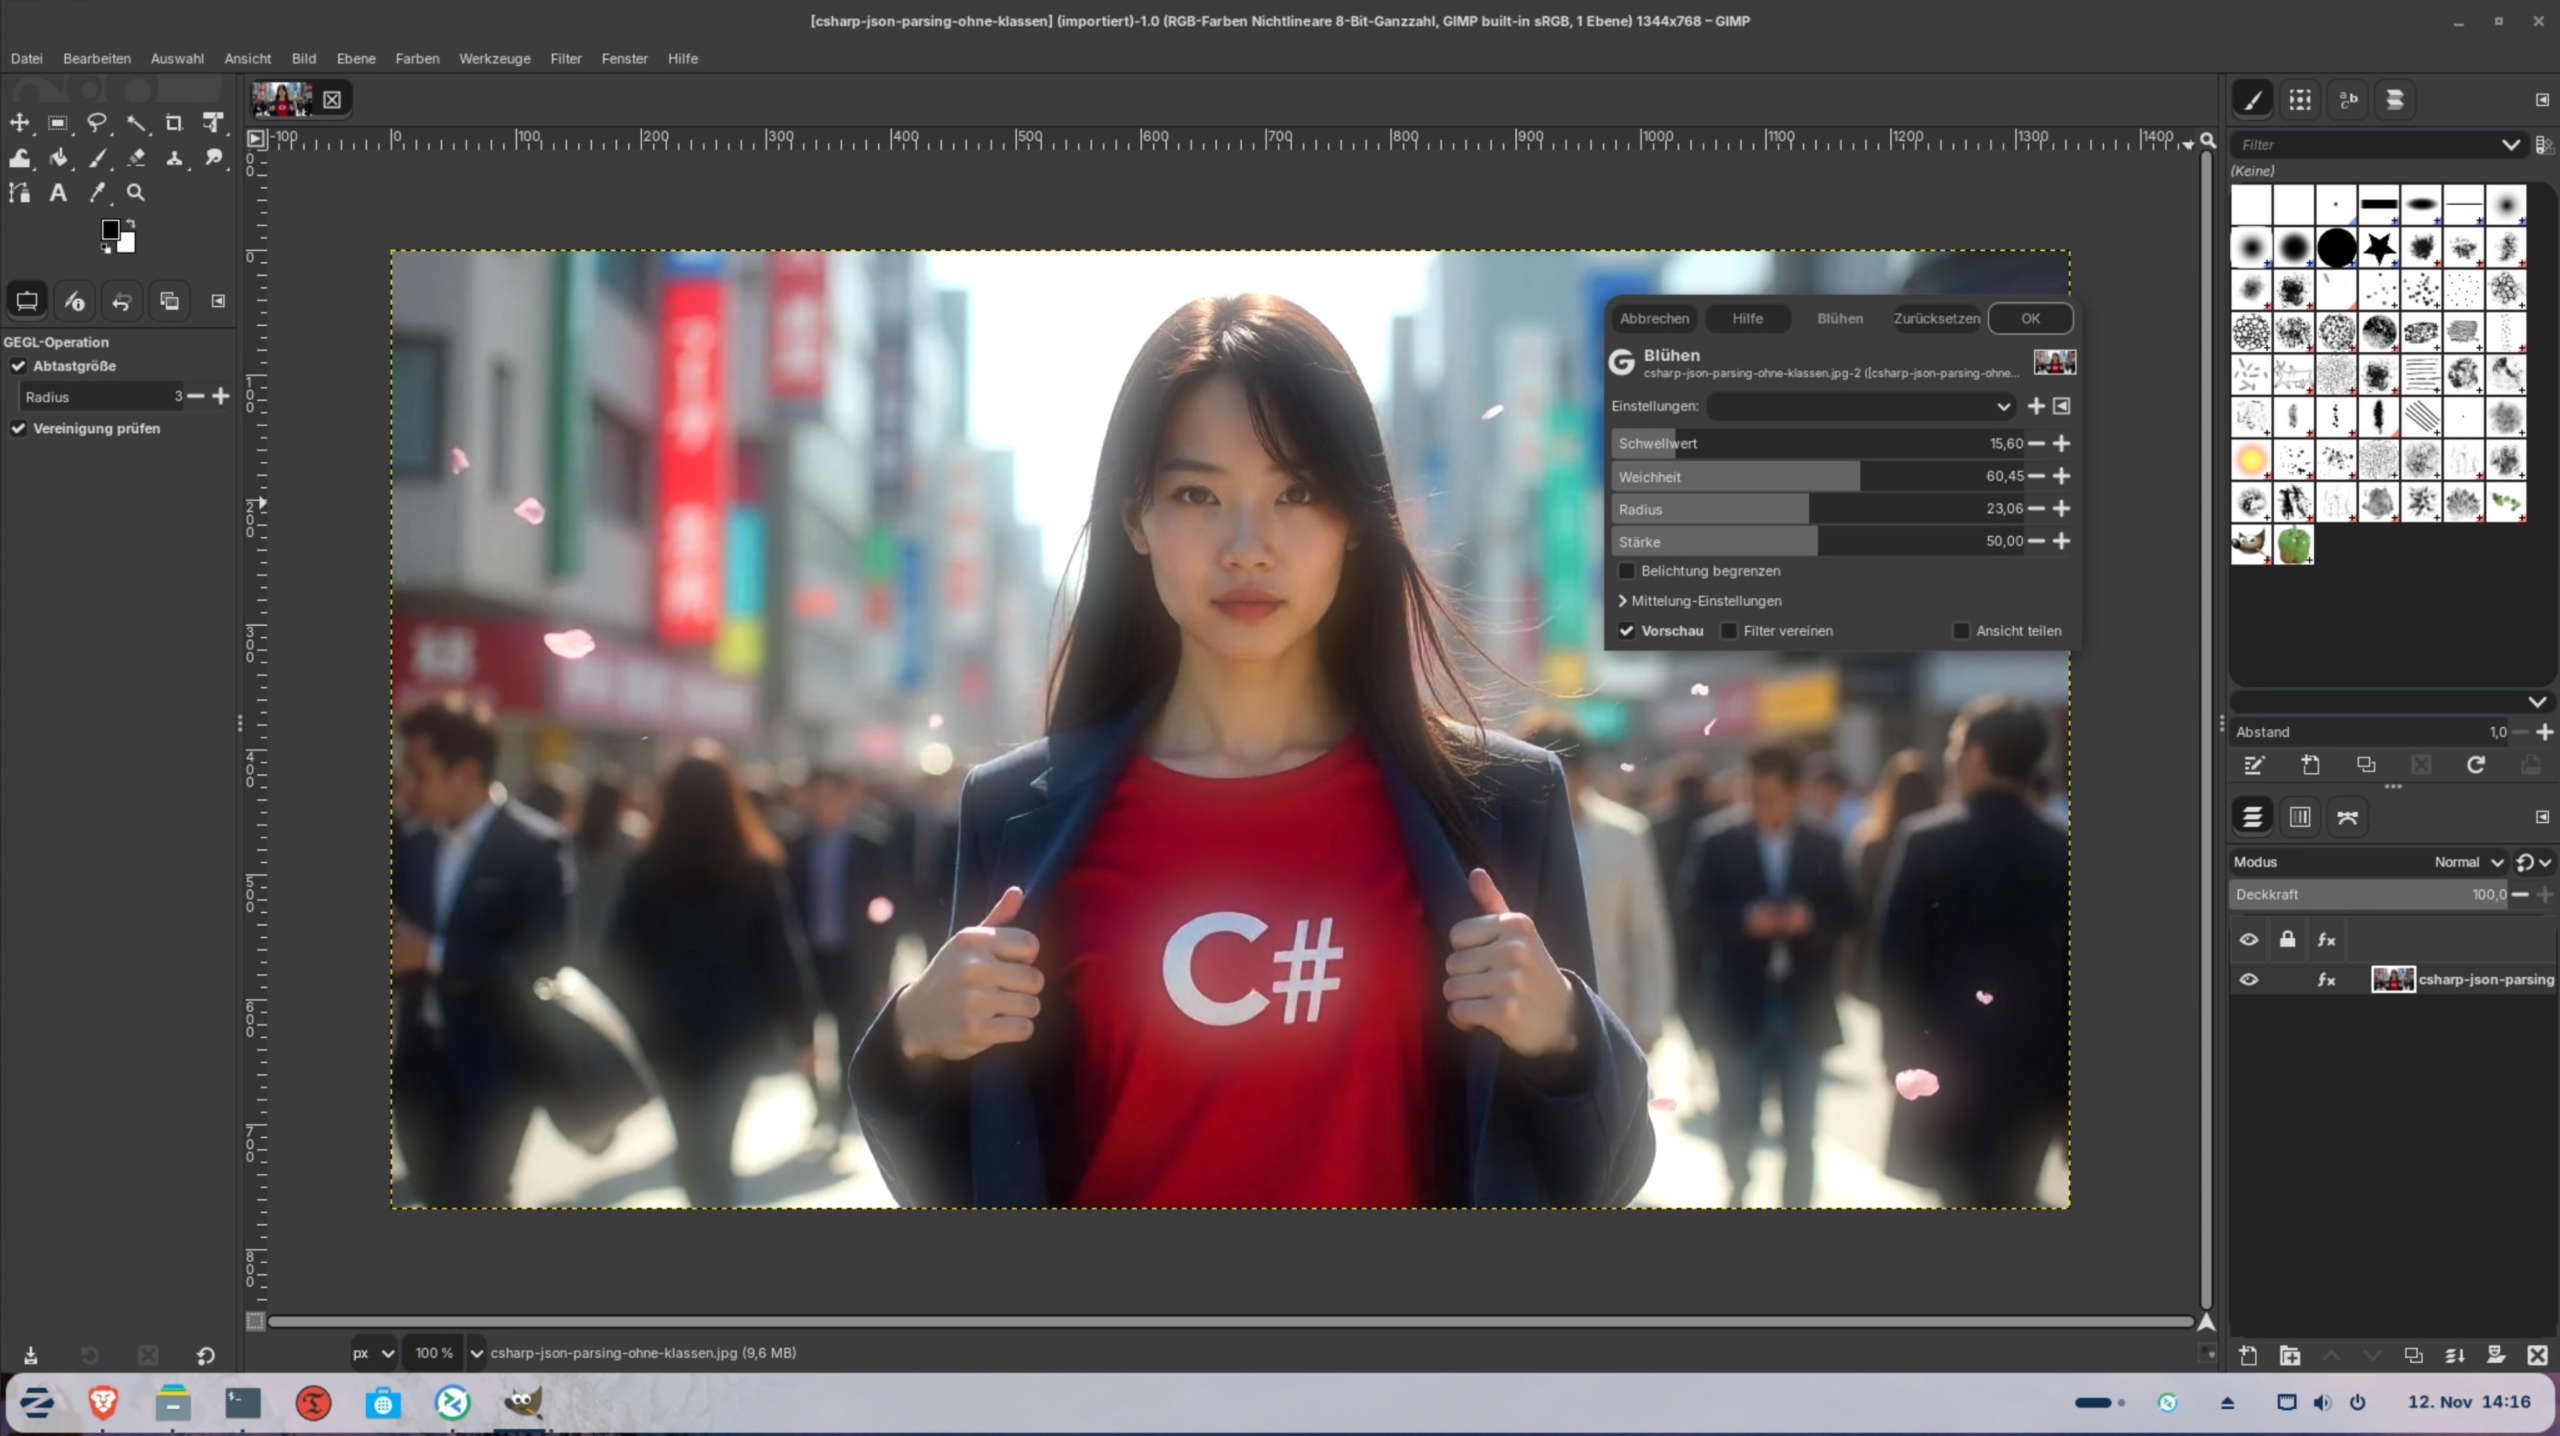Click the layer fx effects icon

2326,980
